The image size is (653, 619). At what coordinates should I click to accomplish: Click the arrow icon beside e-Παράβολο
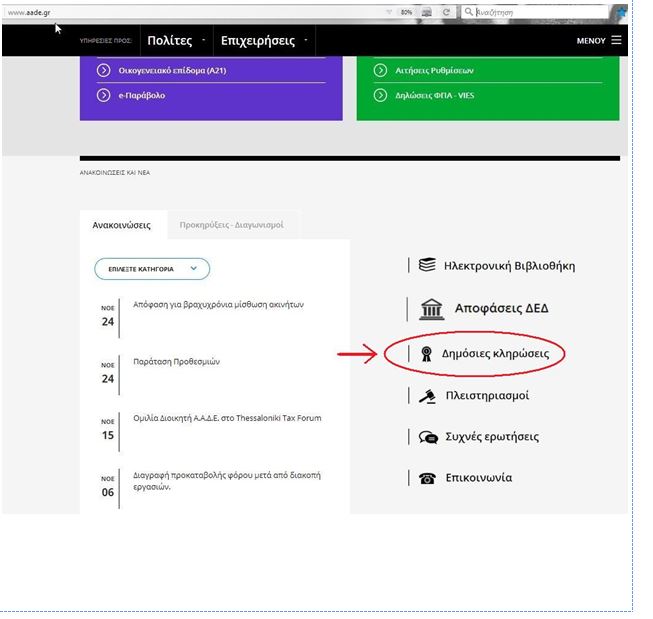[103, 96]
